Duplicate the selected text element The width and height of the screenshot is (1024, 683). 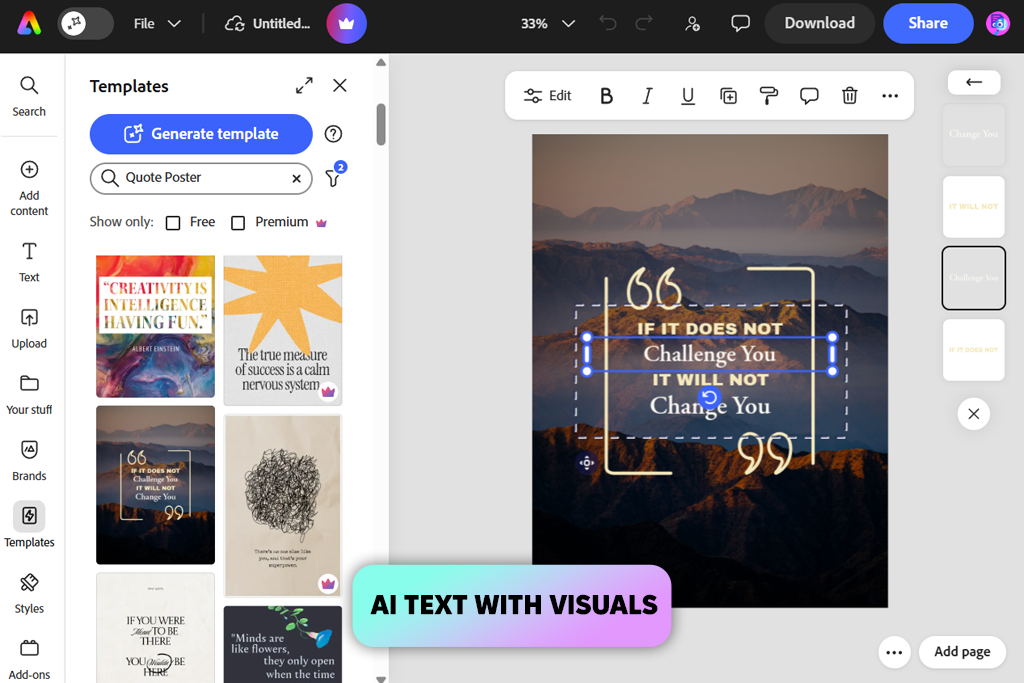click(728, 96)
